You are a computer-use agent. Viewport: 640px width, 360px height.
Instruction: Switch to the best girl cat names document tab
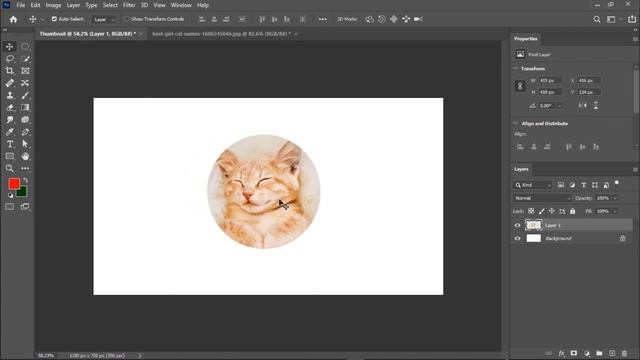[221, 34]
